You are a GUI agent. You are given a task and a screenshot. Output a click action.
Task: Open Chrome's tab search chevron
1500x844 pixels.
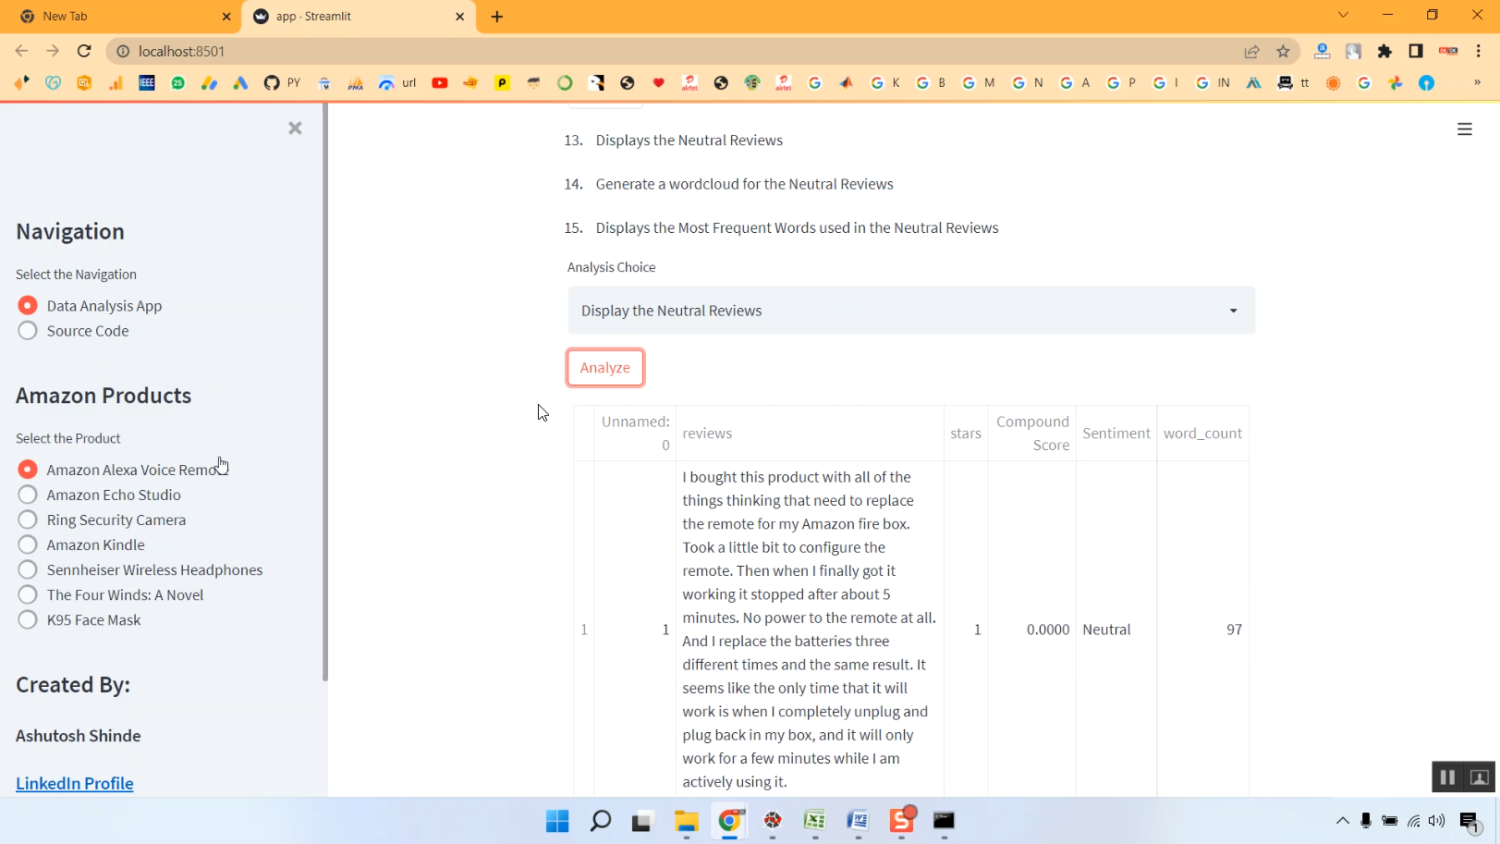[1342, 15]
